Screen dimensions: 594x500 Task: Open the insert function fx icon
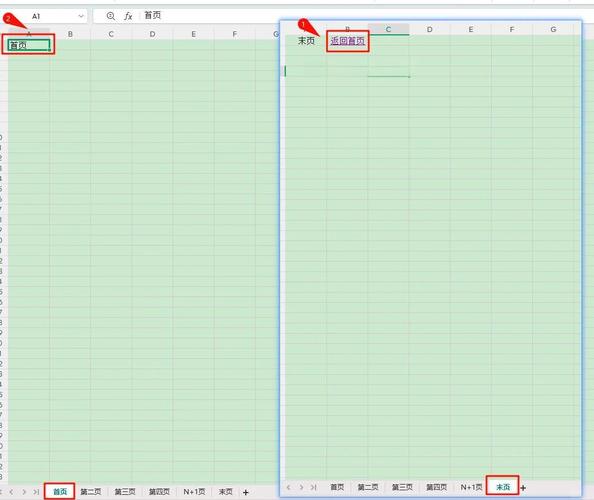pyautogui.click(x=128, y=16)
